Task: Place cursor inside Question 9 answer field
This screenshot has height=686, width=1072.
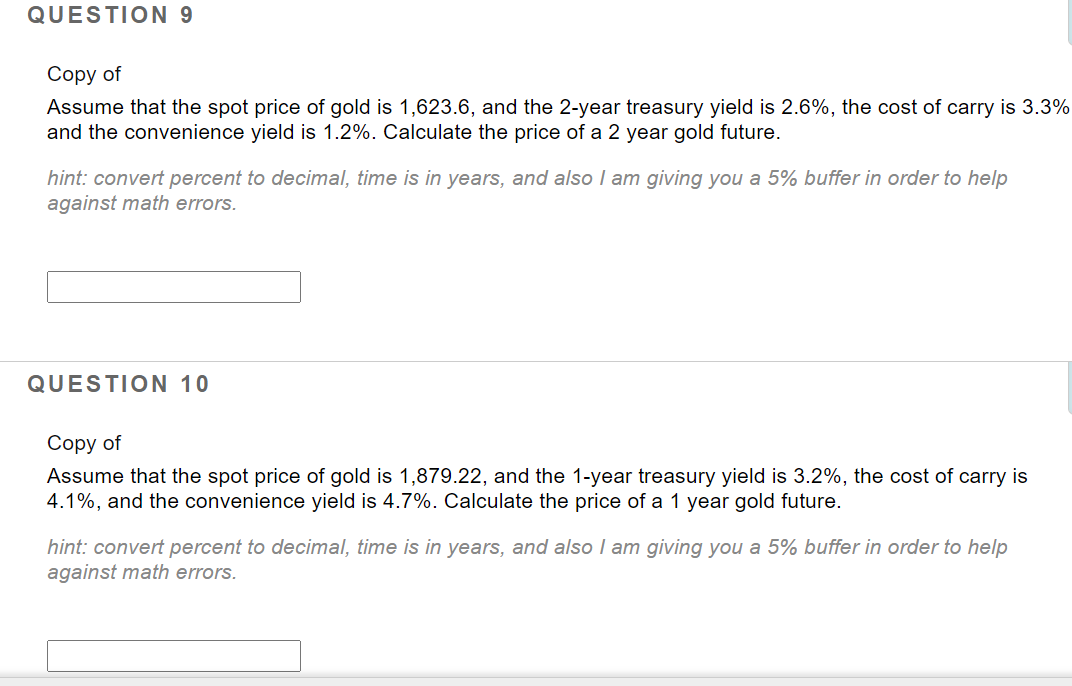Action: [x=173, y=287]
